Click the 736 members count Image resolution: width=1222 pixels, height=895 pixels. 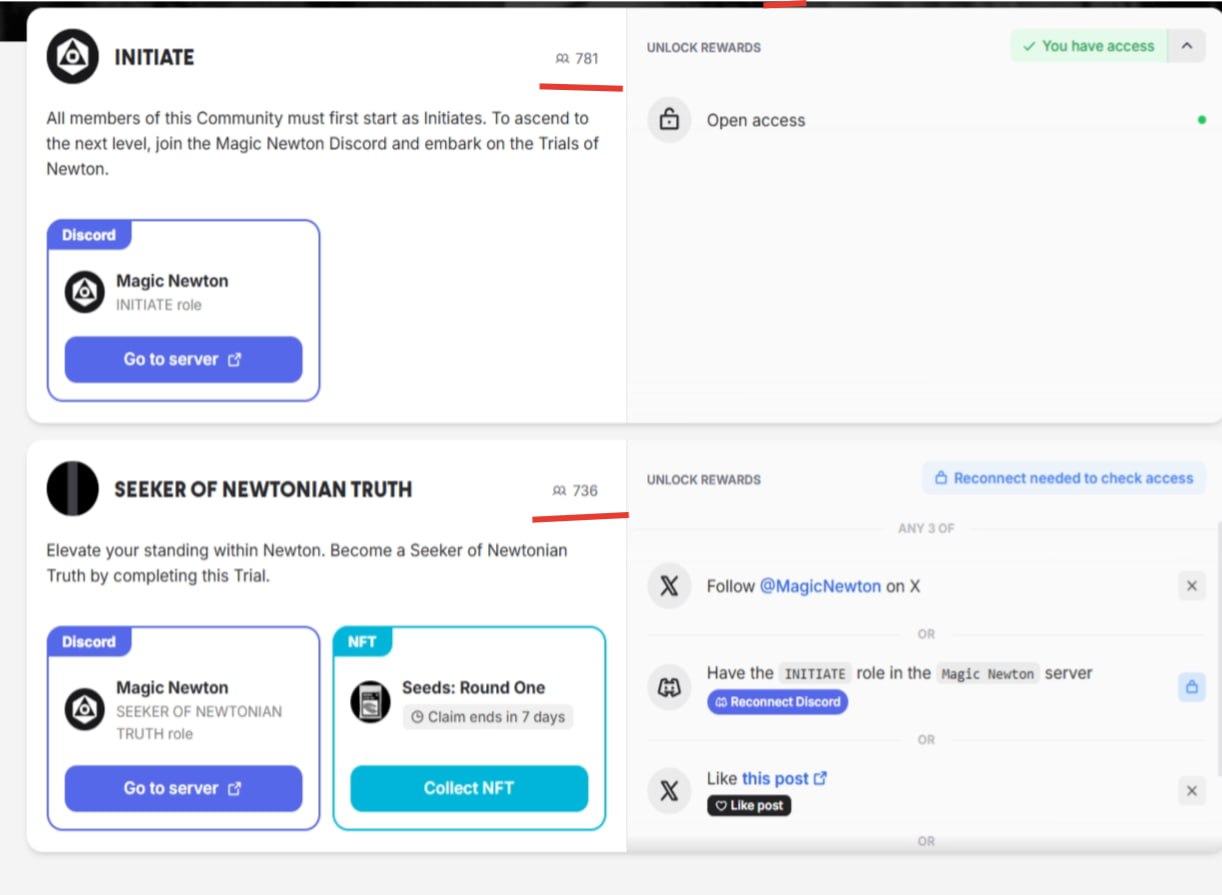(585, 491)
